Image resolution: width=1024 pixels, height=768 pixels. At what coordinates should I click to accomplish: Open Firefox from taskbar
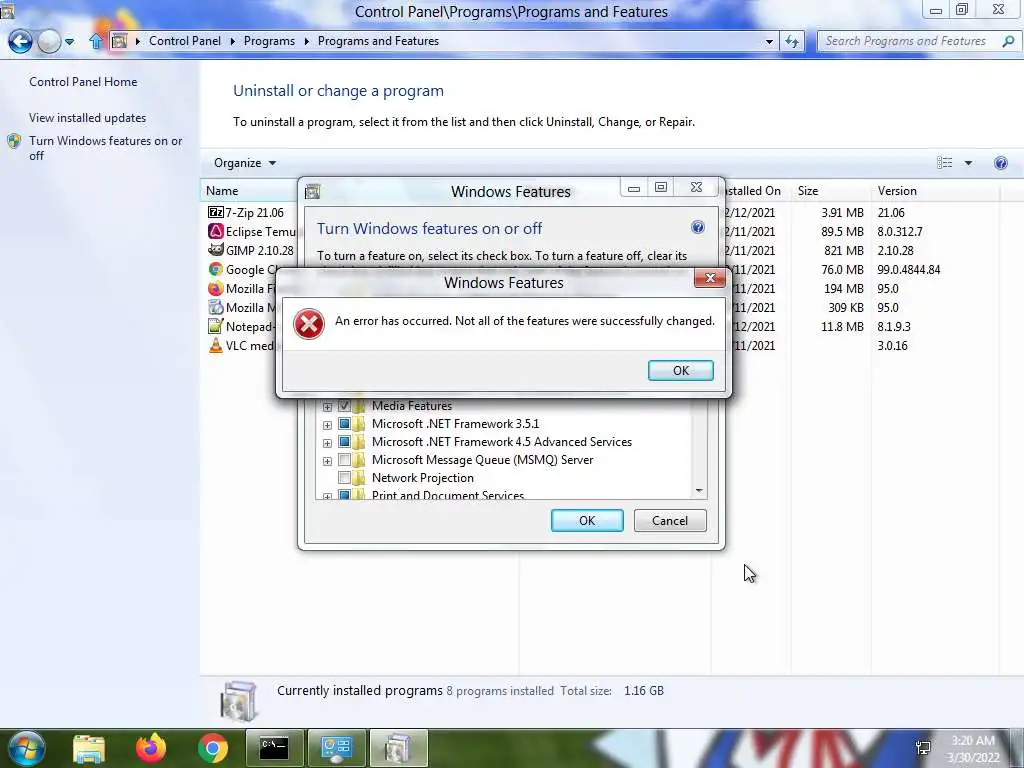pos(151,748)
